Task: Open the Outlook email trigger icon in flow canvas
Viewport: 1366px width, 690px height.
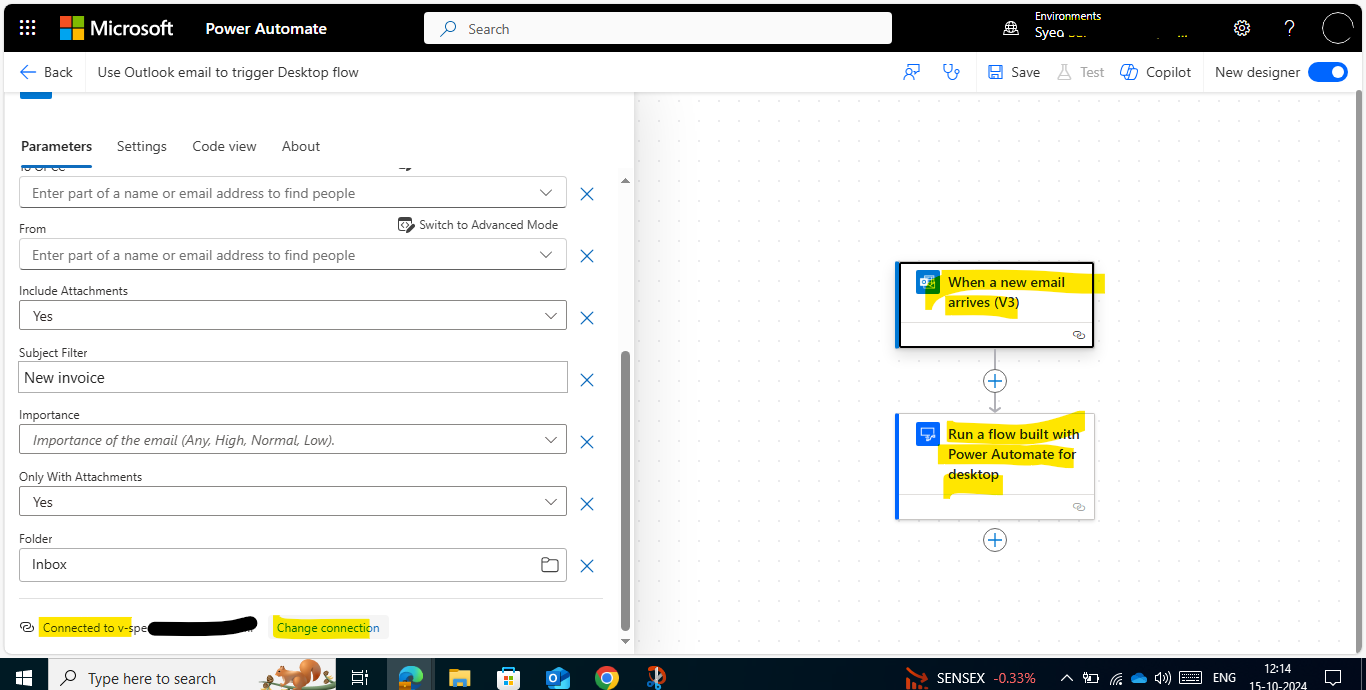Action: pos(927,282)
